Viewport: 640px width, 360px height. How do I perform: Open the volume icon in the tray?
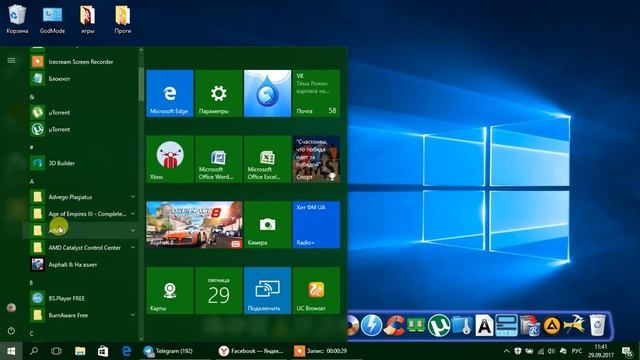pyautogui.click(x=551, y=351)
